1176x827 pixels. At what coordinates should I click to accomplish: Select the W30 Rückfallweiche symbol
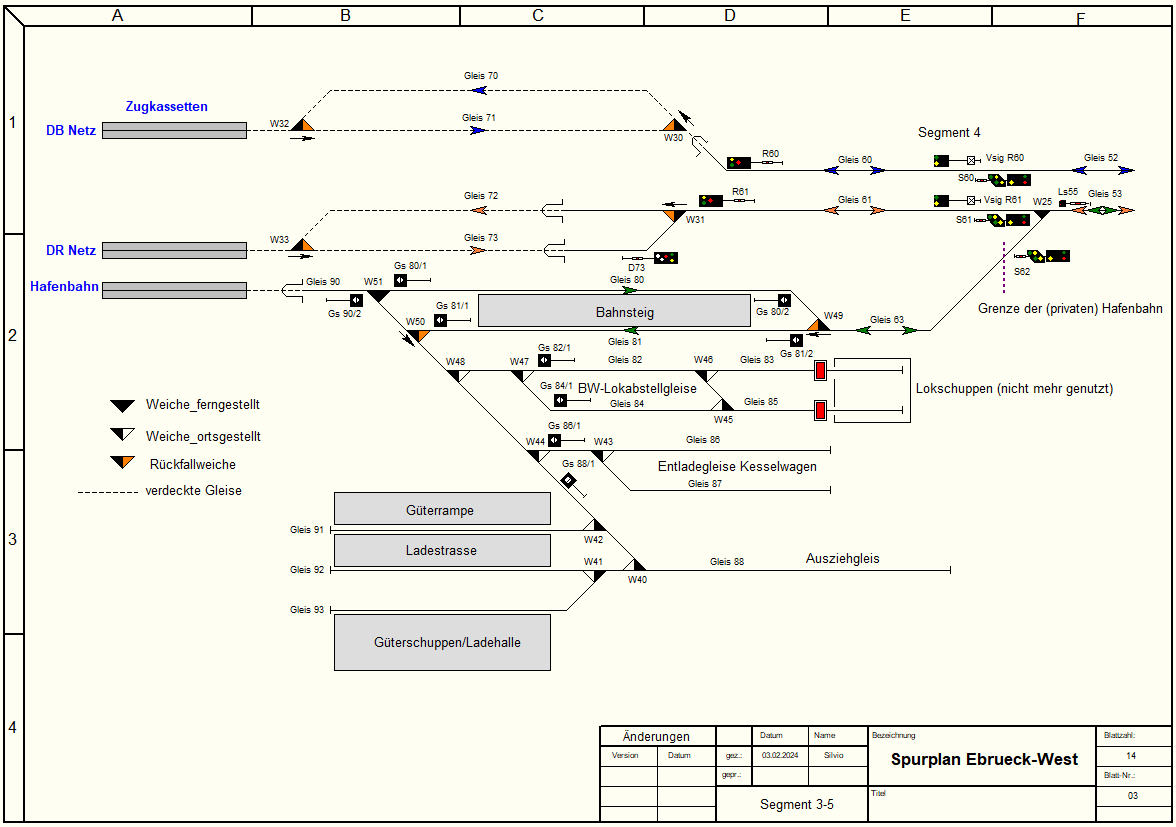click(x=672, y=124)
